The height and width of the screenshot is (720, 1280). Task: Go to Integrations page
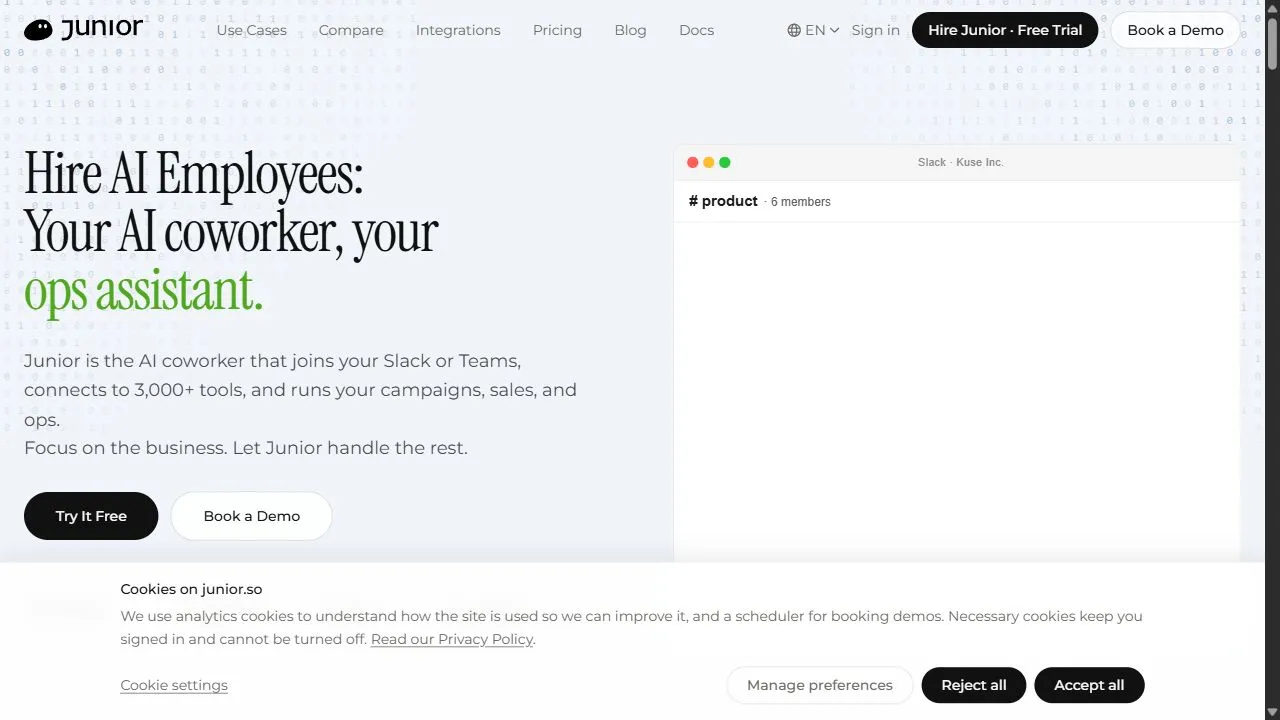[458, 30]
